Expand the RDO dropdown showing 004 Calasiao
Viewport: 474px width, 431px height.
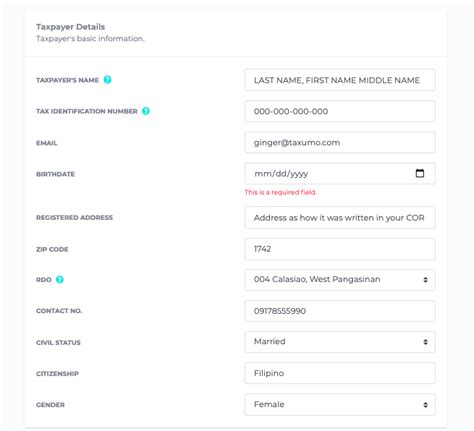(x=340, y=280)
